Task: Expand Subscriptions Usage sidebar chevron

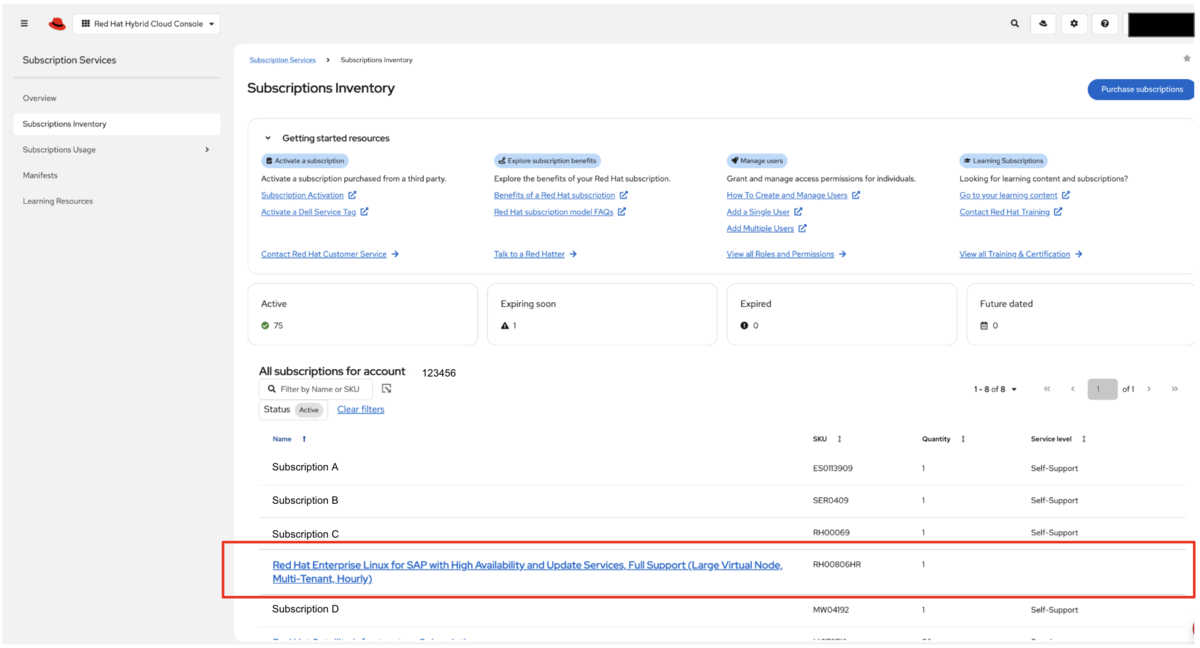Action: pyautogui.click(x=207, y=150)
